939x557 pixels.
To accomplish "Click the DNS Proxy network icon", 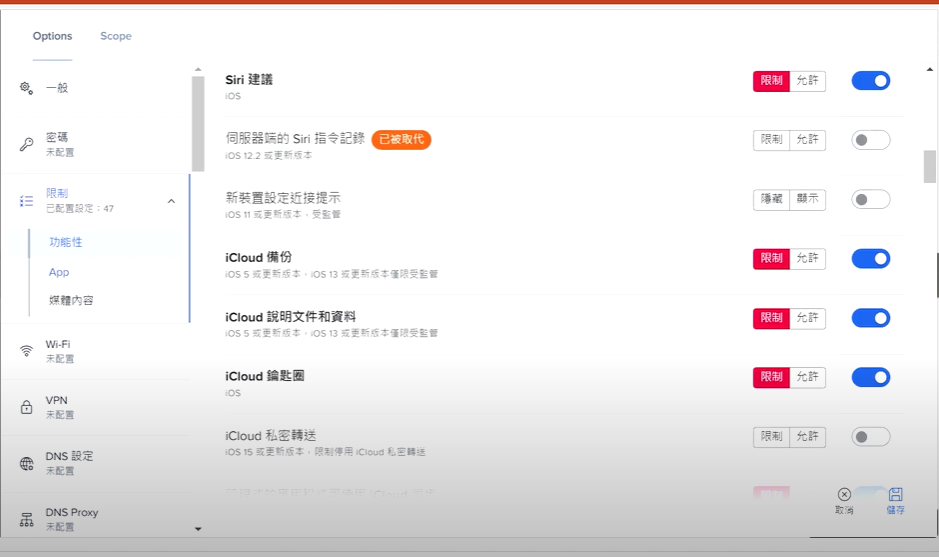I will tap(26, 519).
